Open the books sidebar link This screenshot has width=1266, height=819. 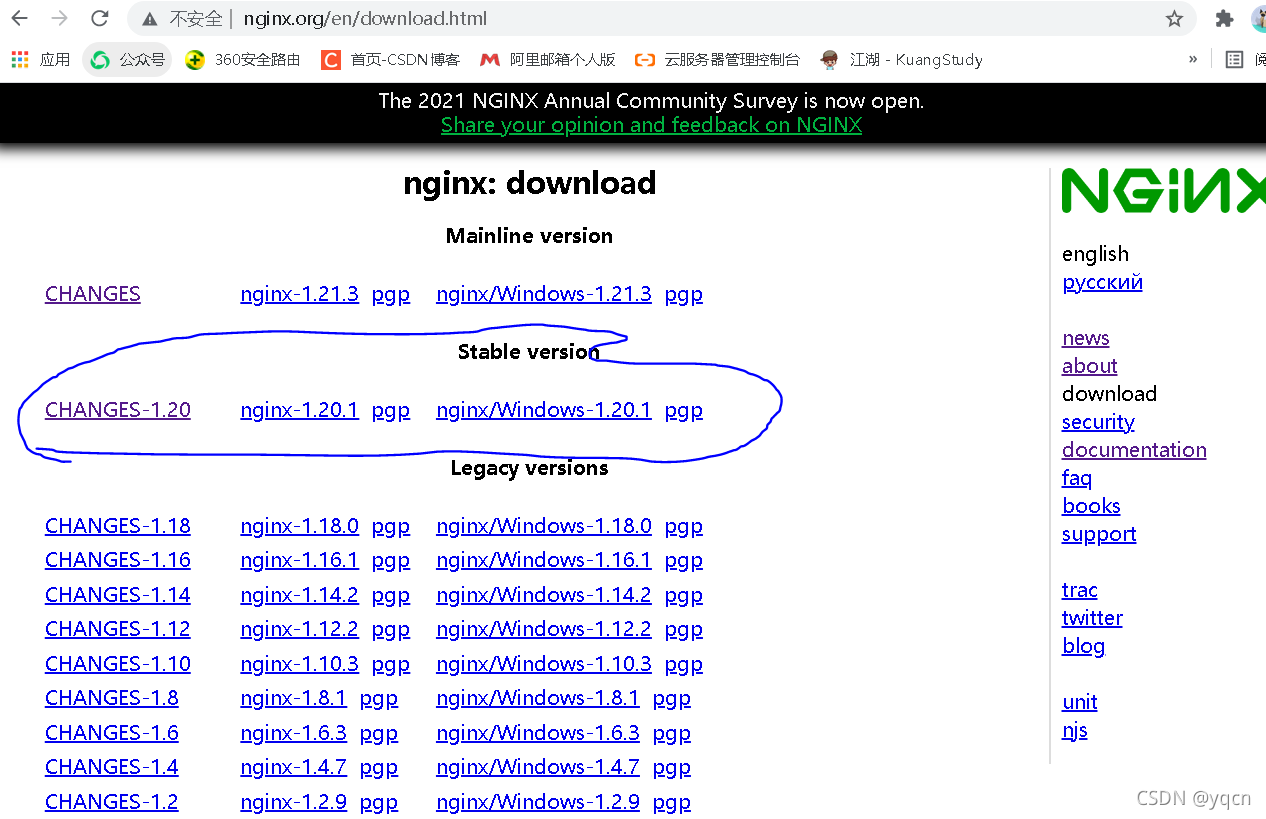click(1091, 506)
